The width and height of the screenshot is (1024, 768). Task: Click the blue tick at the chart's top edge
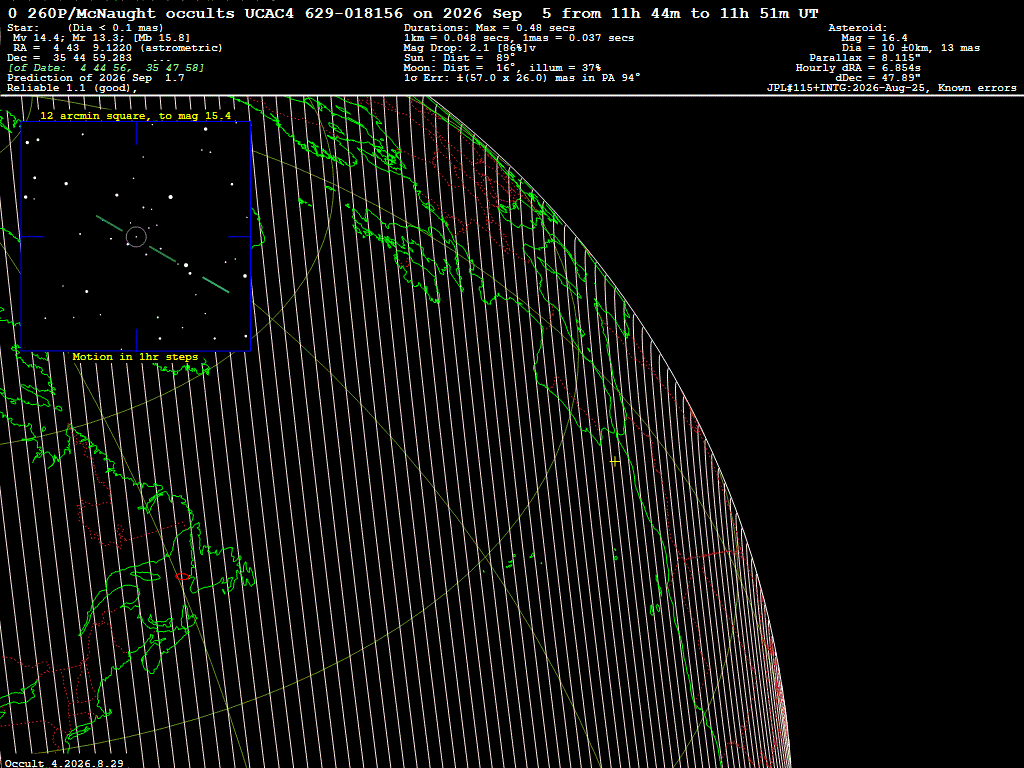coord(136,133)
